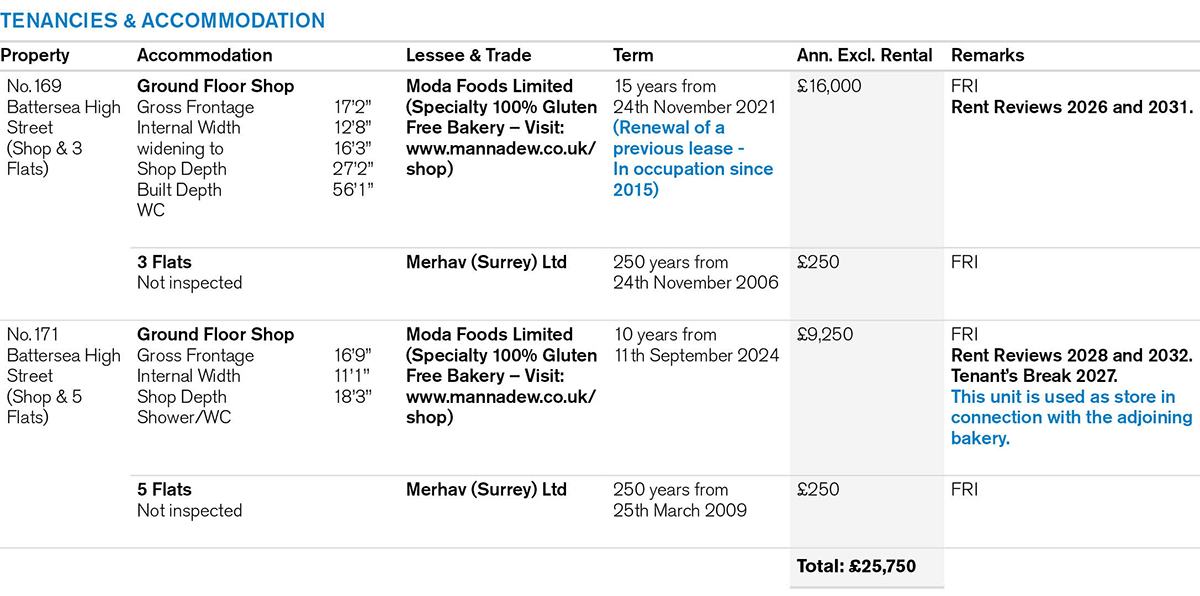The width and height of the screenshot is (1200, 596).
Task: Select the £16,000 rental amount
Action: pyautogui.click(x=829, y=86)
